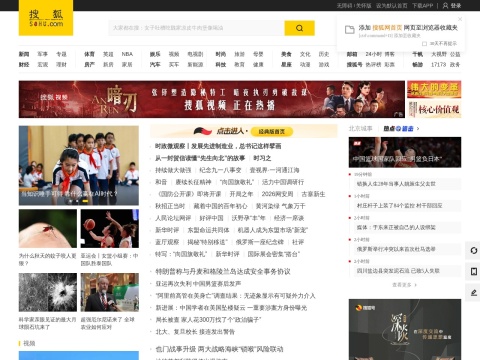The height and width of the screenshot is (360, 480).
Task: Open the 伟大的变革 banner
Action: (434, 89)
